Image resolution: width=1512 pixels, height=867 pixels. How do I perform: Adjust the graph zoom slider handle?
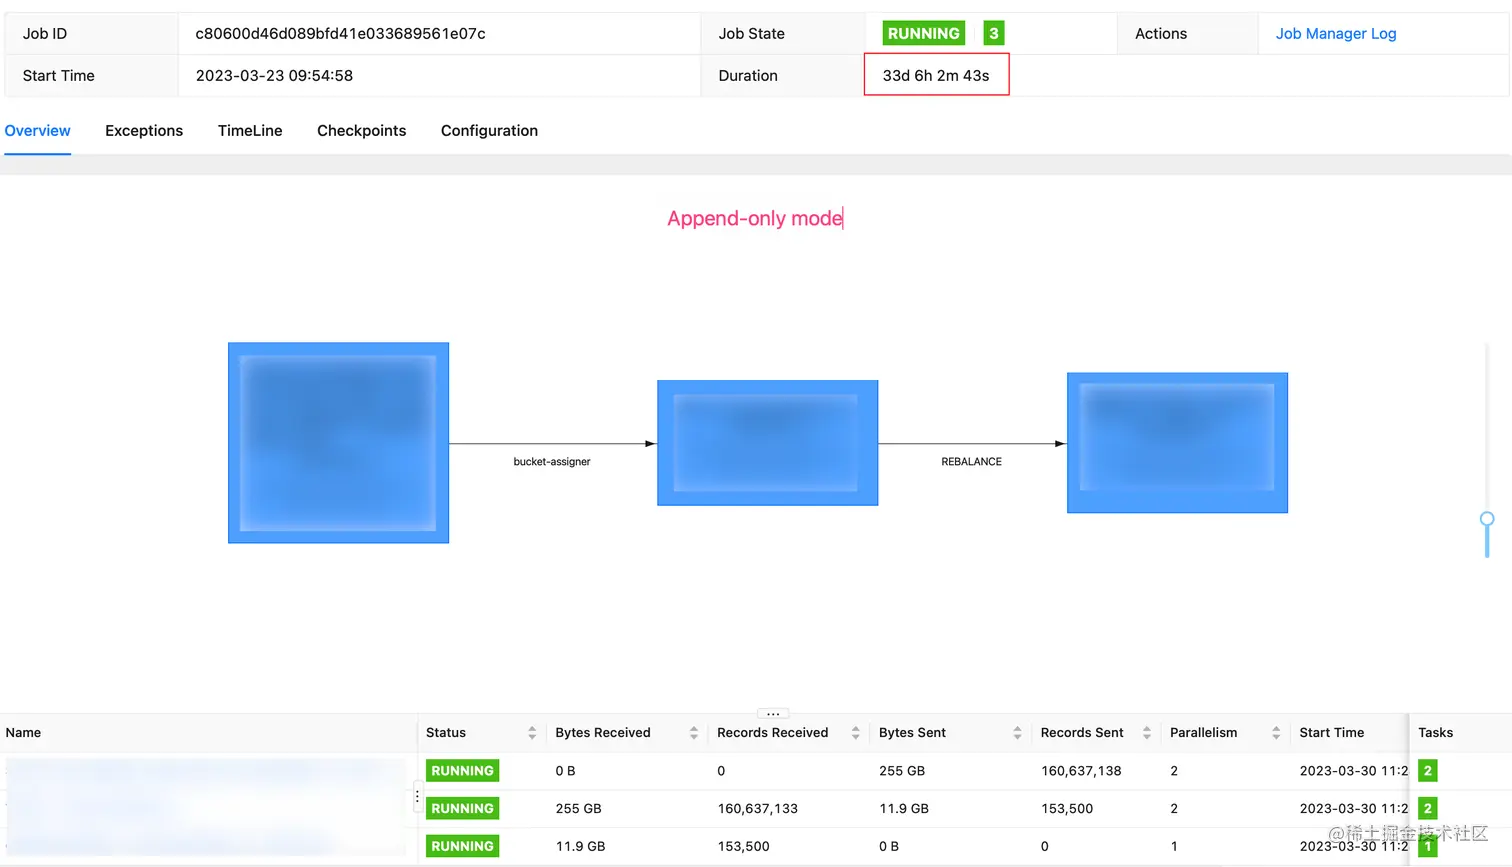(1487, 519)
